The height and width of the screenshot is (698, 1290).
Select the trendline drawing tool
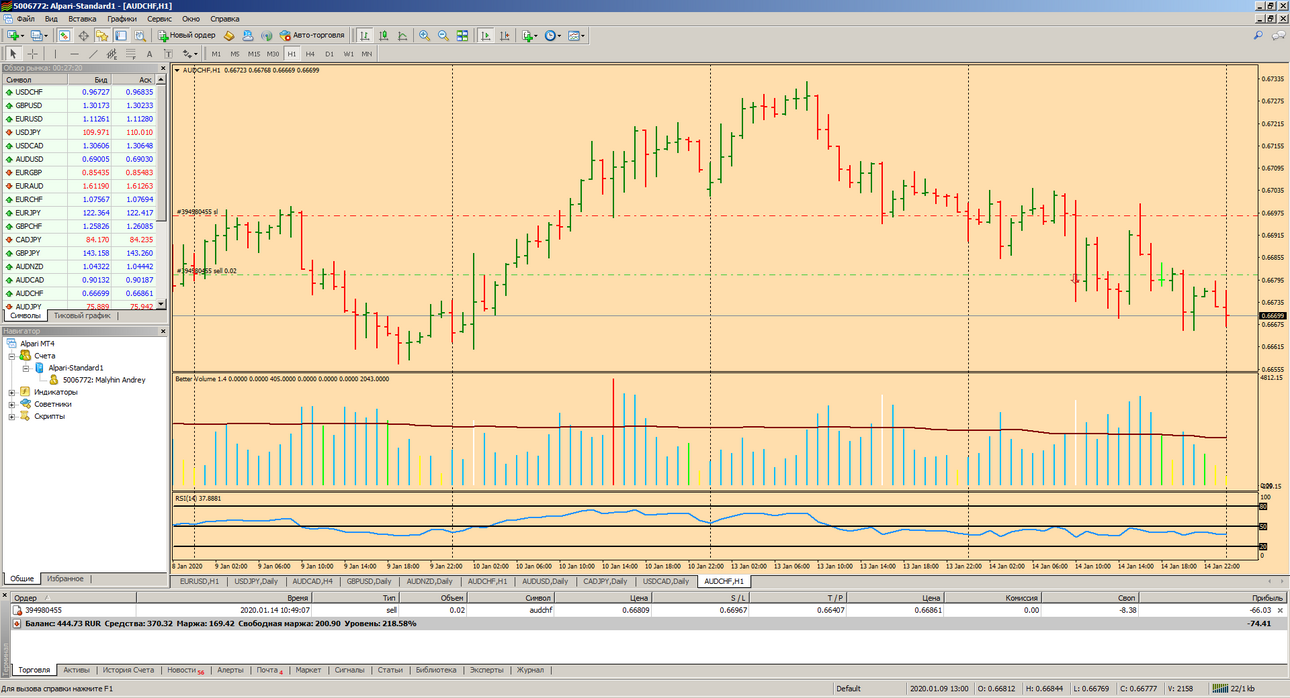(x=93, y=53)
